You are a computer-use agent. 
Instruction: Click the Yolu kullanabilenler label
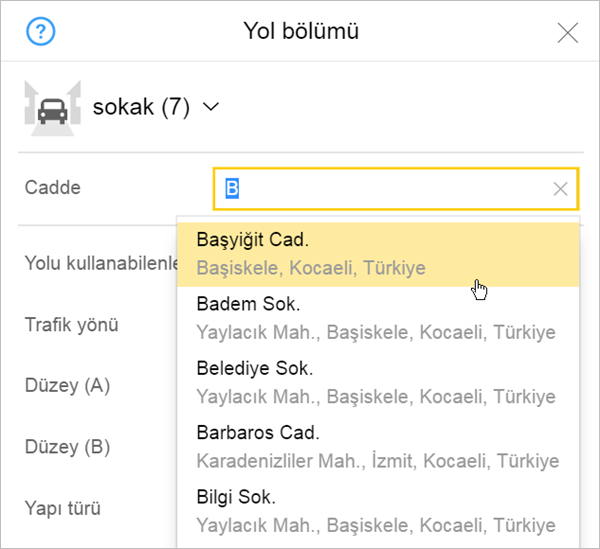click(x=101, y=263)
